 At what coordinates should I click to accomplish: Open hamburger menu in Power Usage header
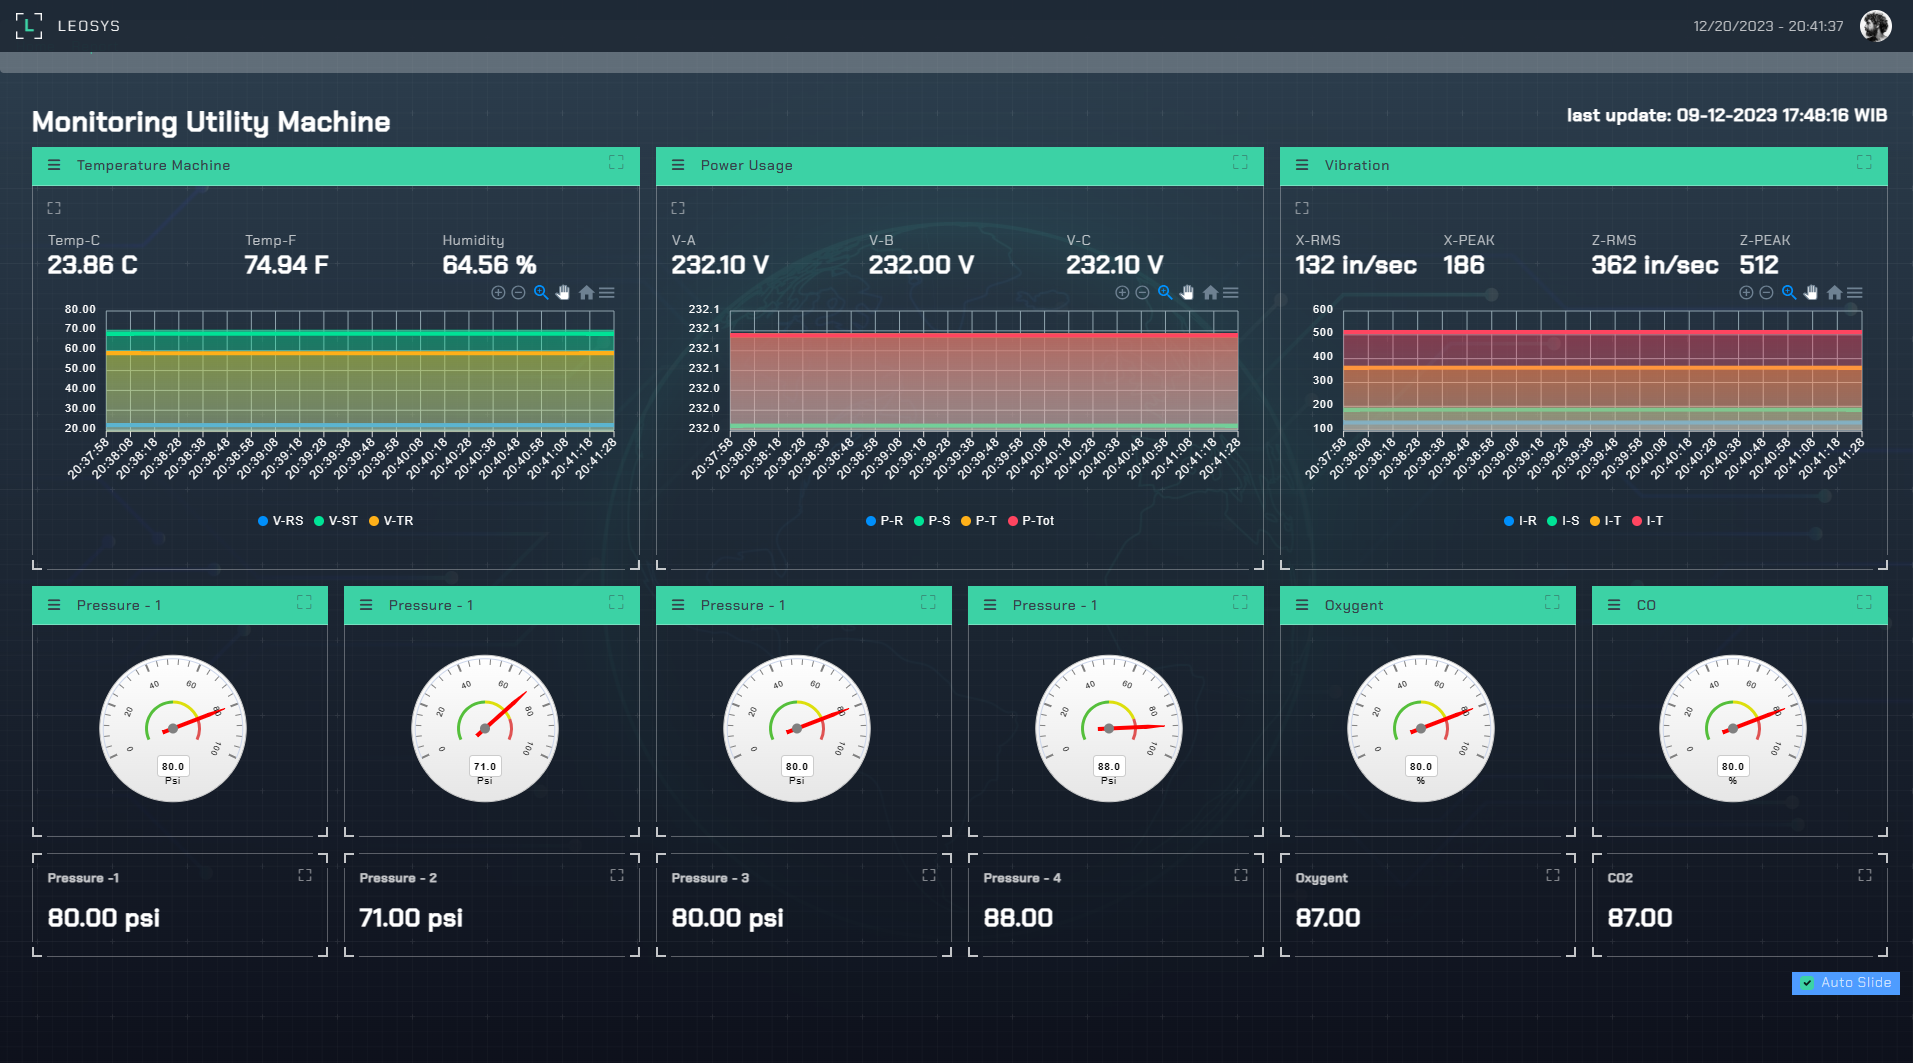pos(678,165)
